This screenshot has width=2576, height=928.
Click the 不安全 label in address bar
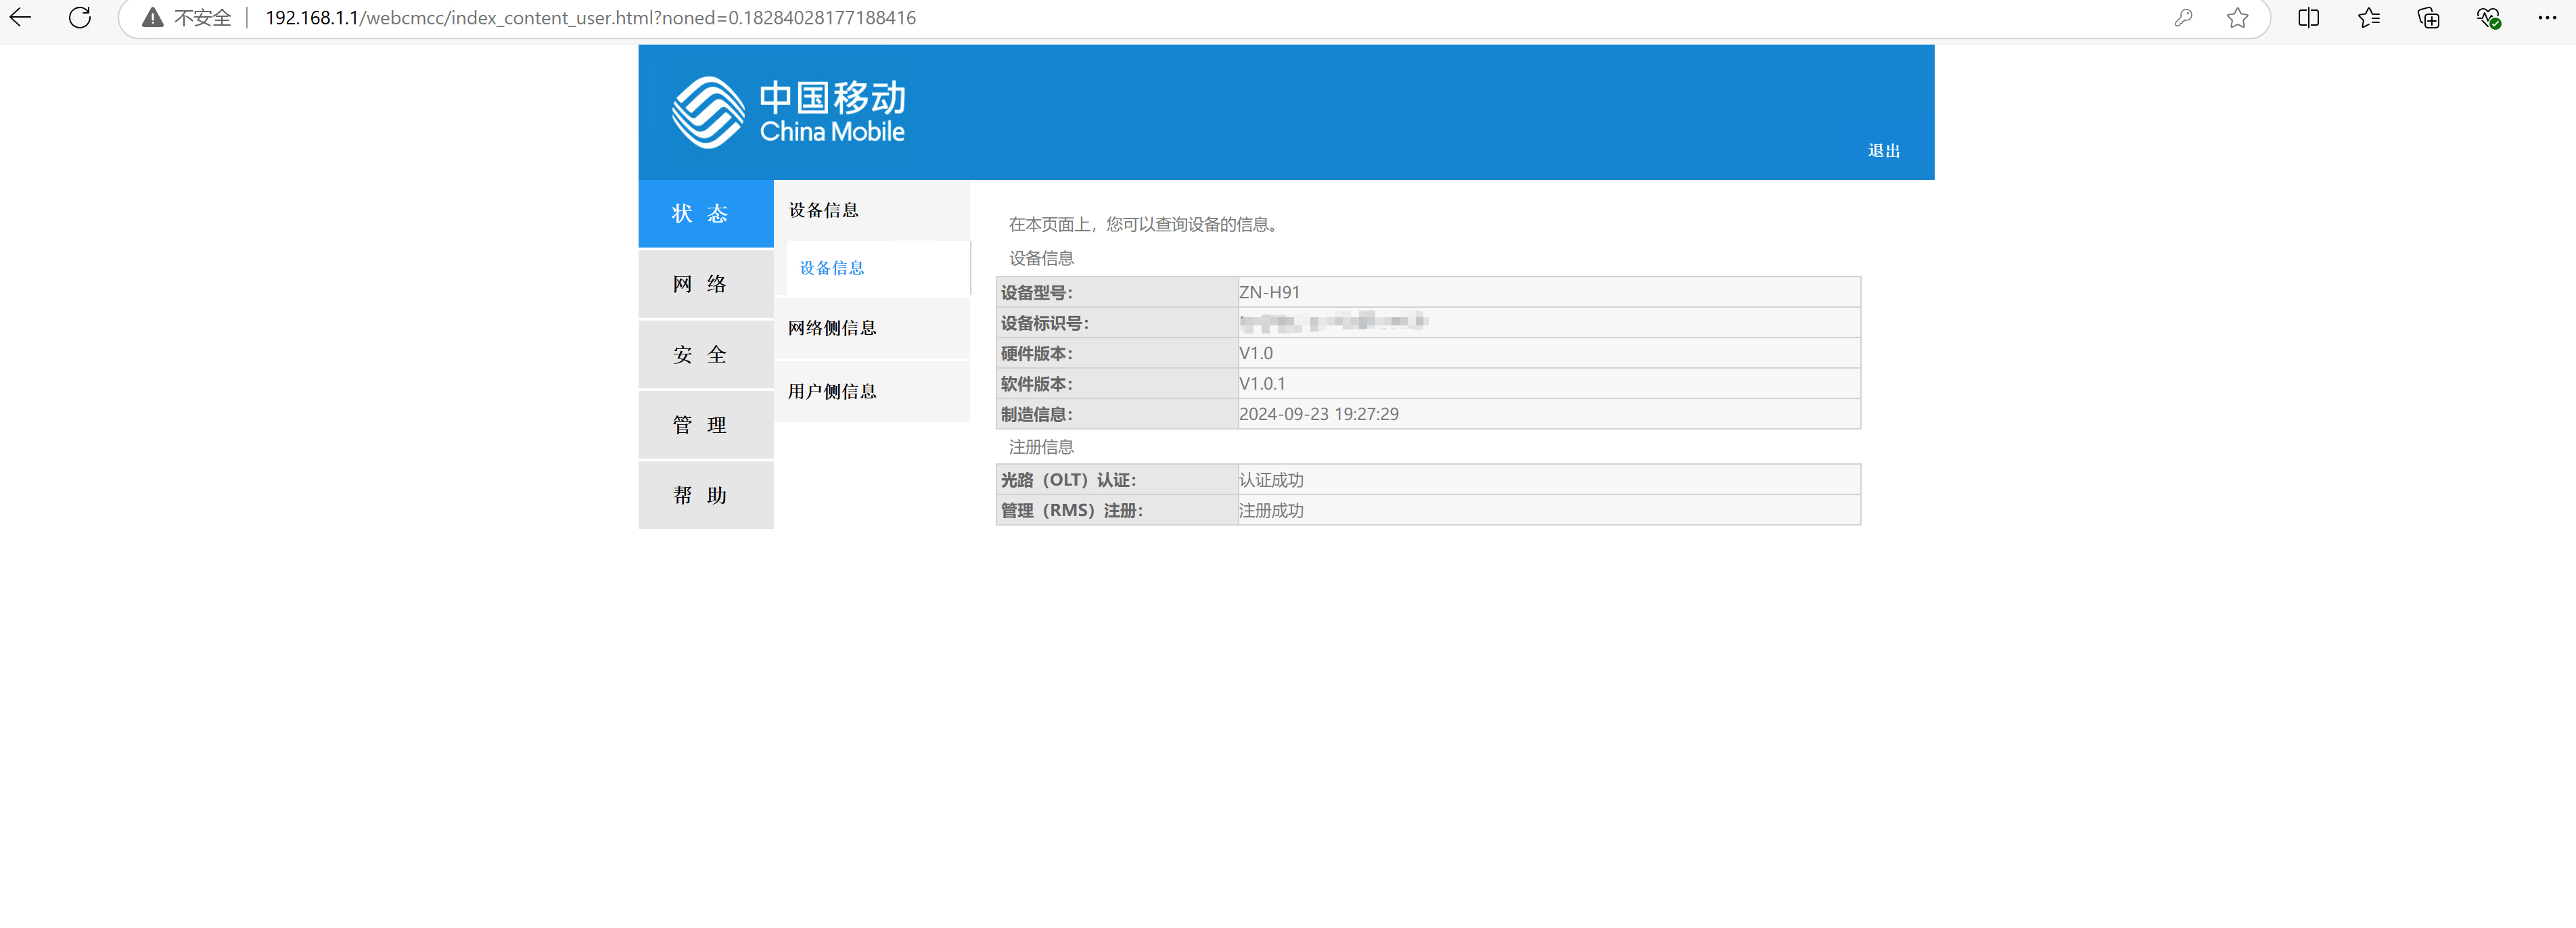[x=202, y=18]
